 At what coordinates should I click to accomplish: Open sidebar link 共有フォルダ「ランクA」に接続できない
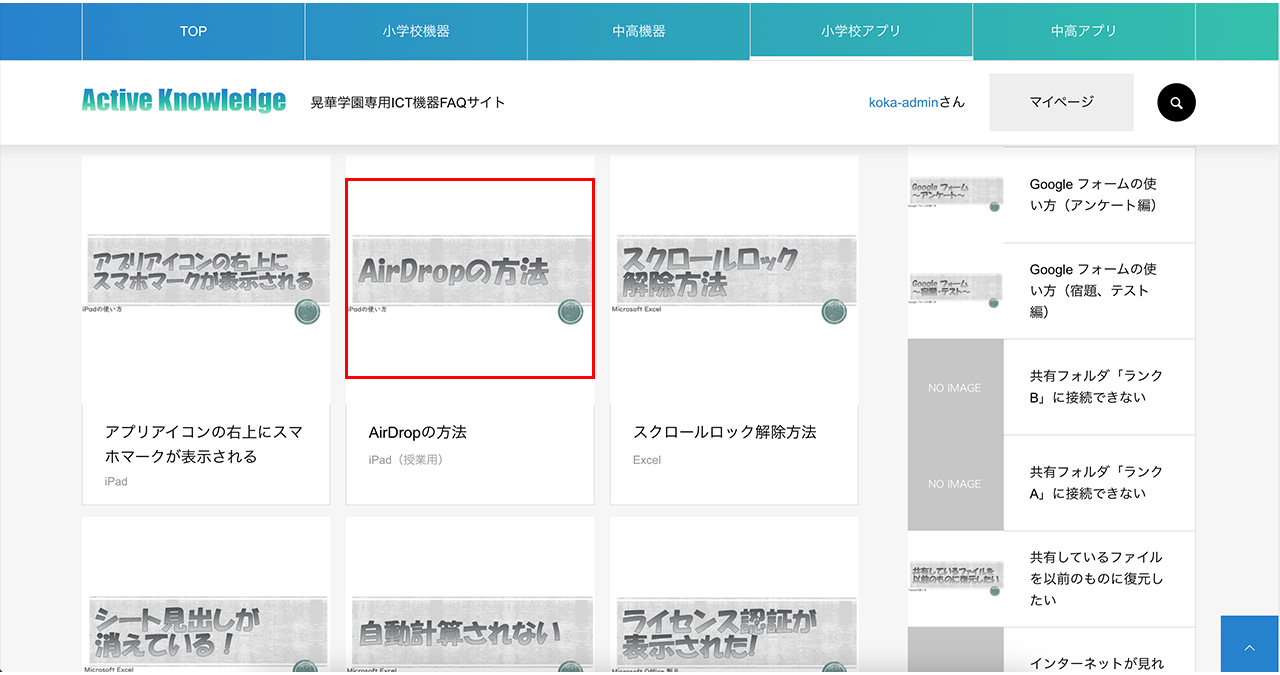coord(1097,482)
